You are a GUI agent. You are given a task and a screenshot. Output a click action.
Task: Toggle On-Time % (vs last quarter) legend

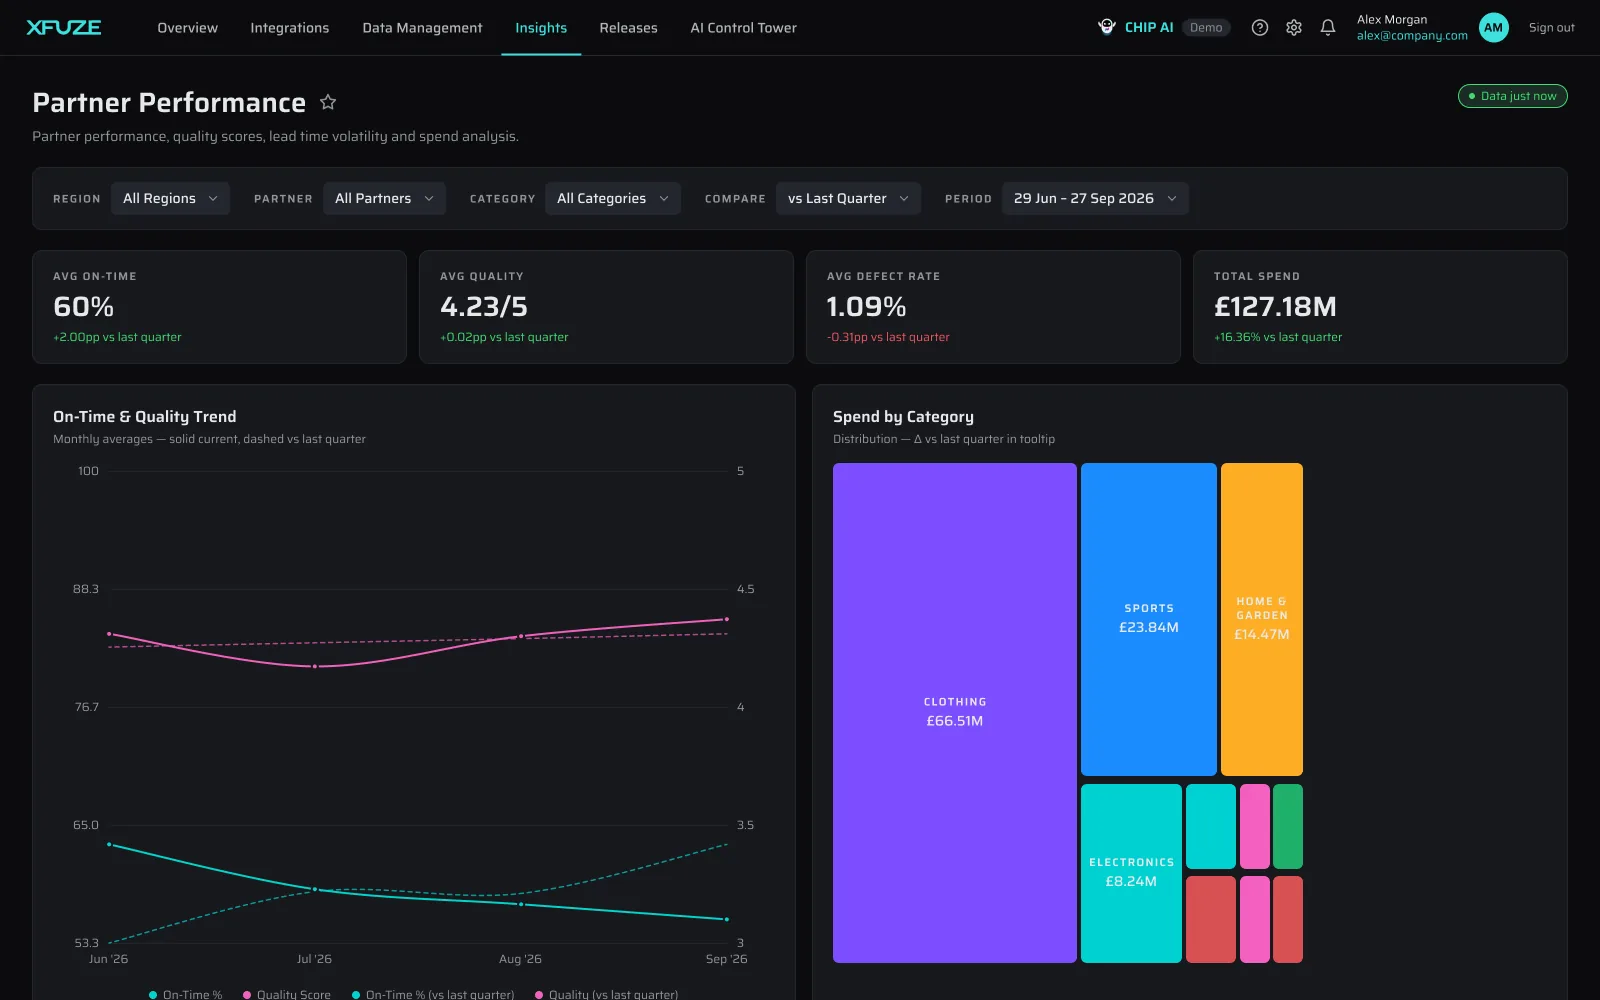point(433,994)
